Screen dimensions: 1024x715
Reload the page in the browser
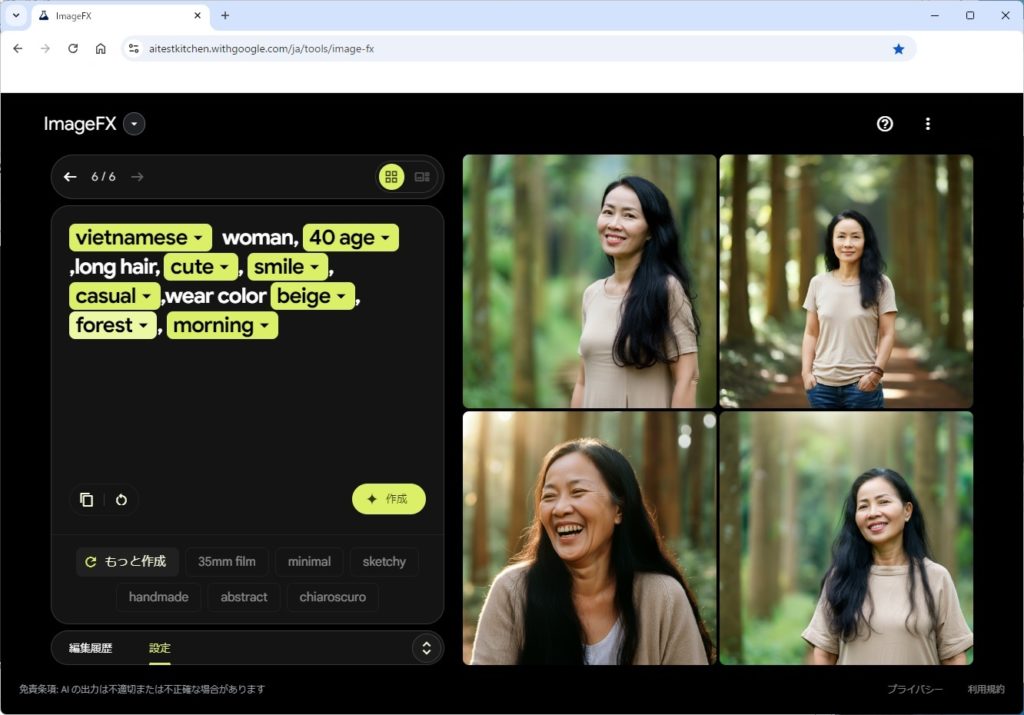pyautogui.click(x=73, y=48)
